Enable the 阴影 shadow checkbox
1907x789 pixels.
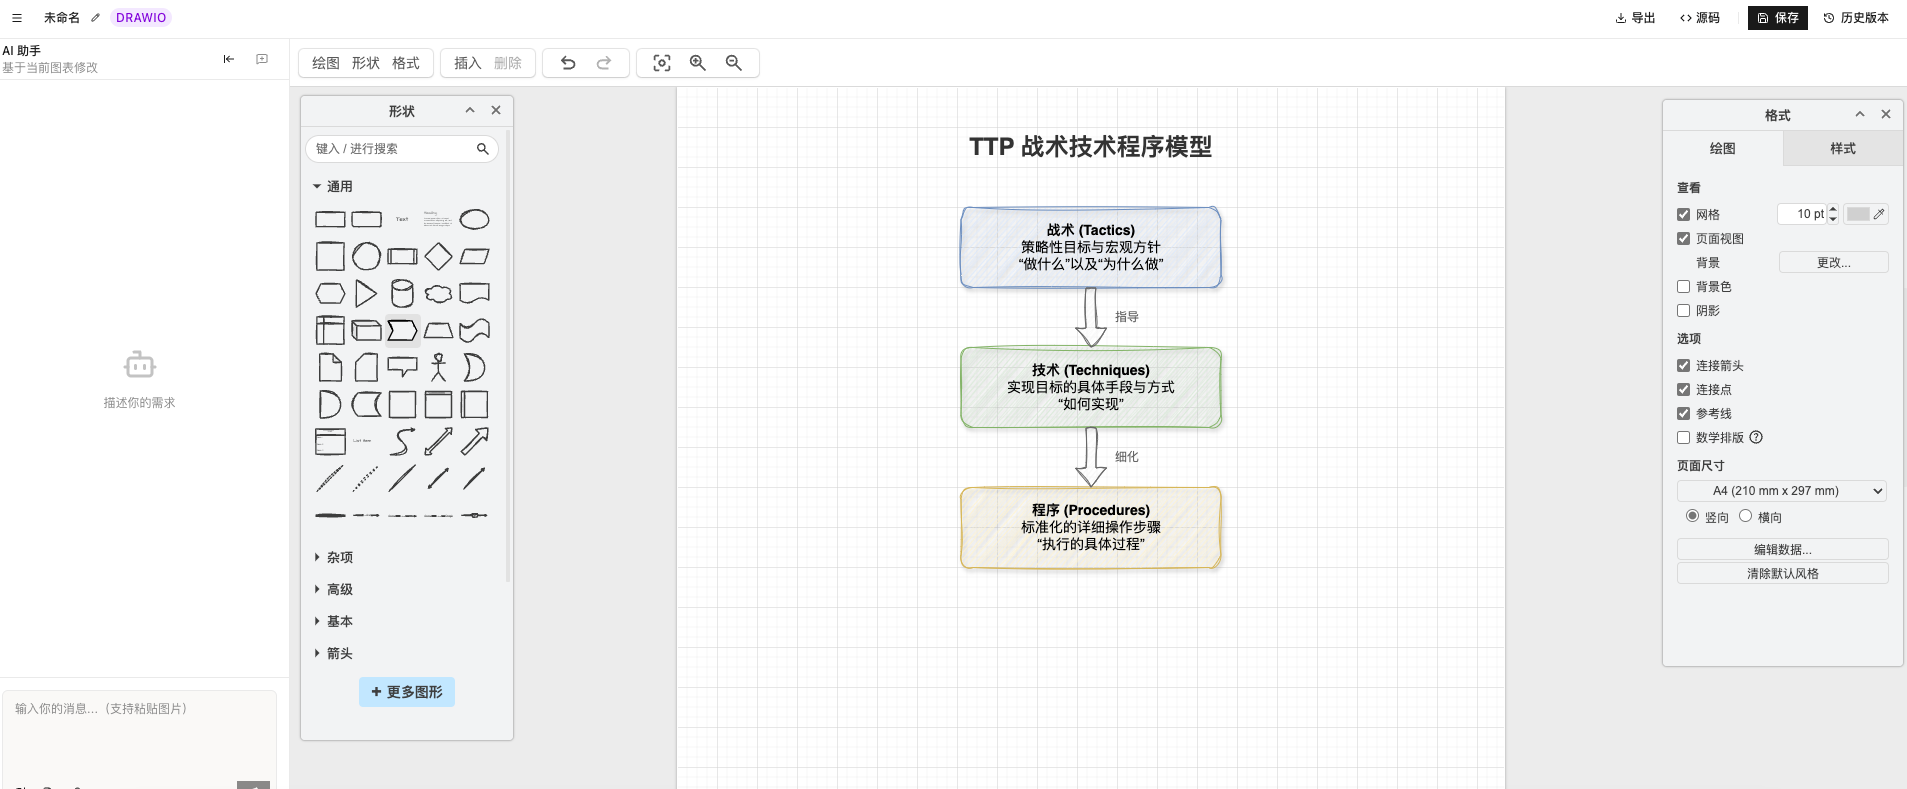(x=1684, y=311)
